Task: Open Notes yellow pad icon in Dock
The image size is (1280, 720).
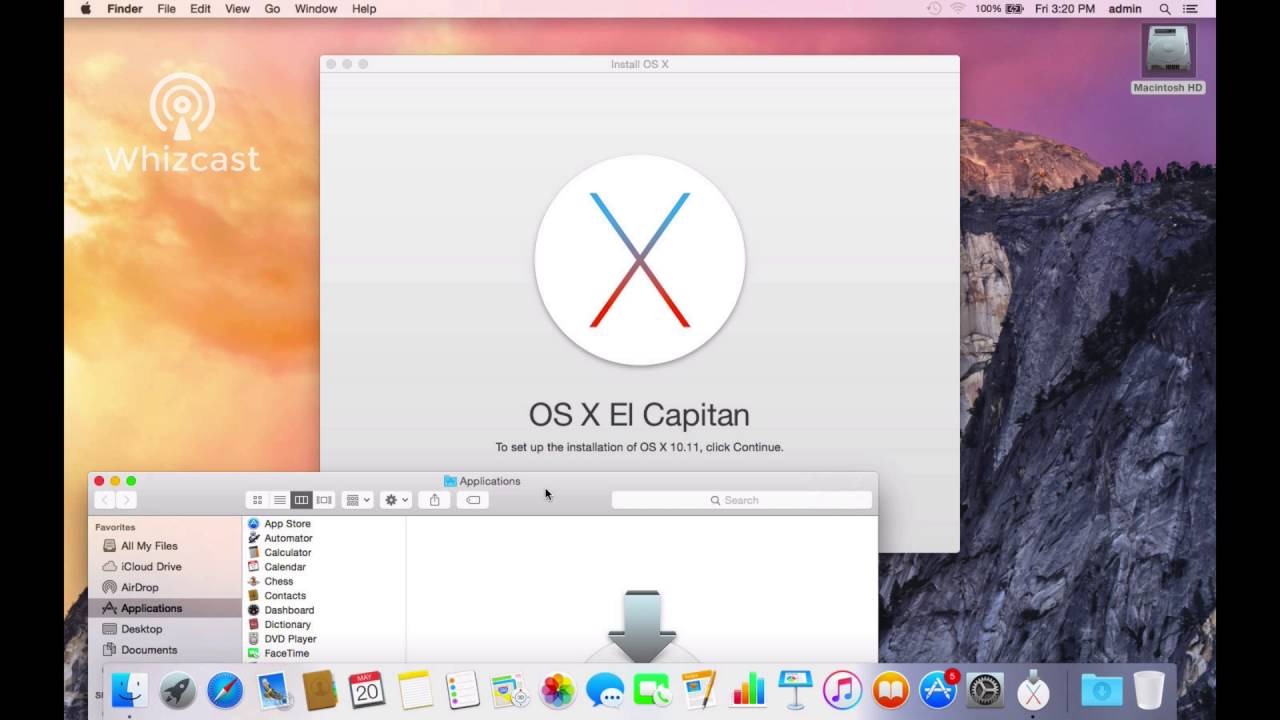Action: coord(414,690)
